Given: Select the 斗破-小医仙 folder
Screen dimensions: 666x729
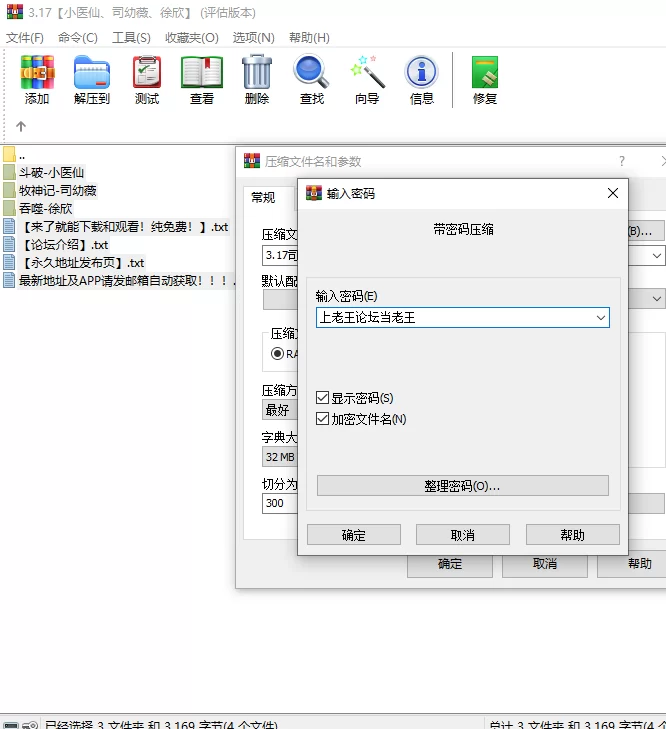Looking at the screenshot, I should coord(44,172).
